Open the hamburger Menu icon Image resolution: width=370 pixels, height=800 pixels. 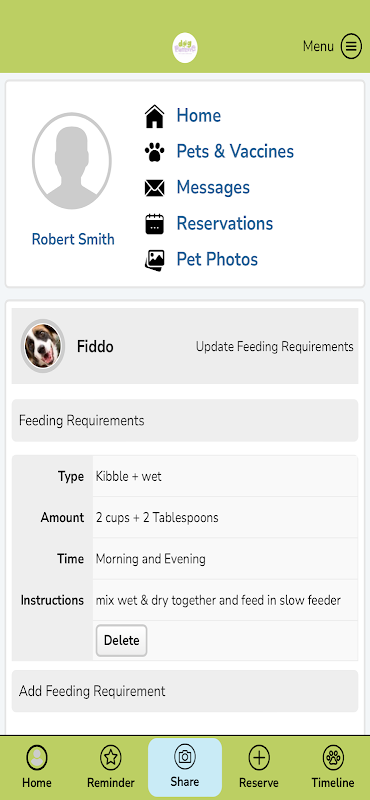(x=351, y=46)
